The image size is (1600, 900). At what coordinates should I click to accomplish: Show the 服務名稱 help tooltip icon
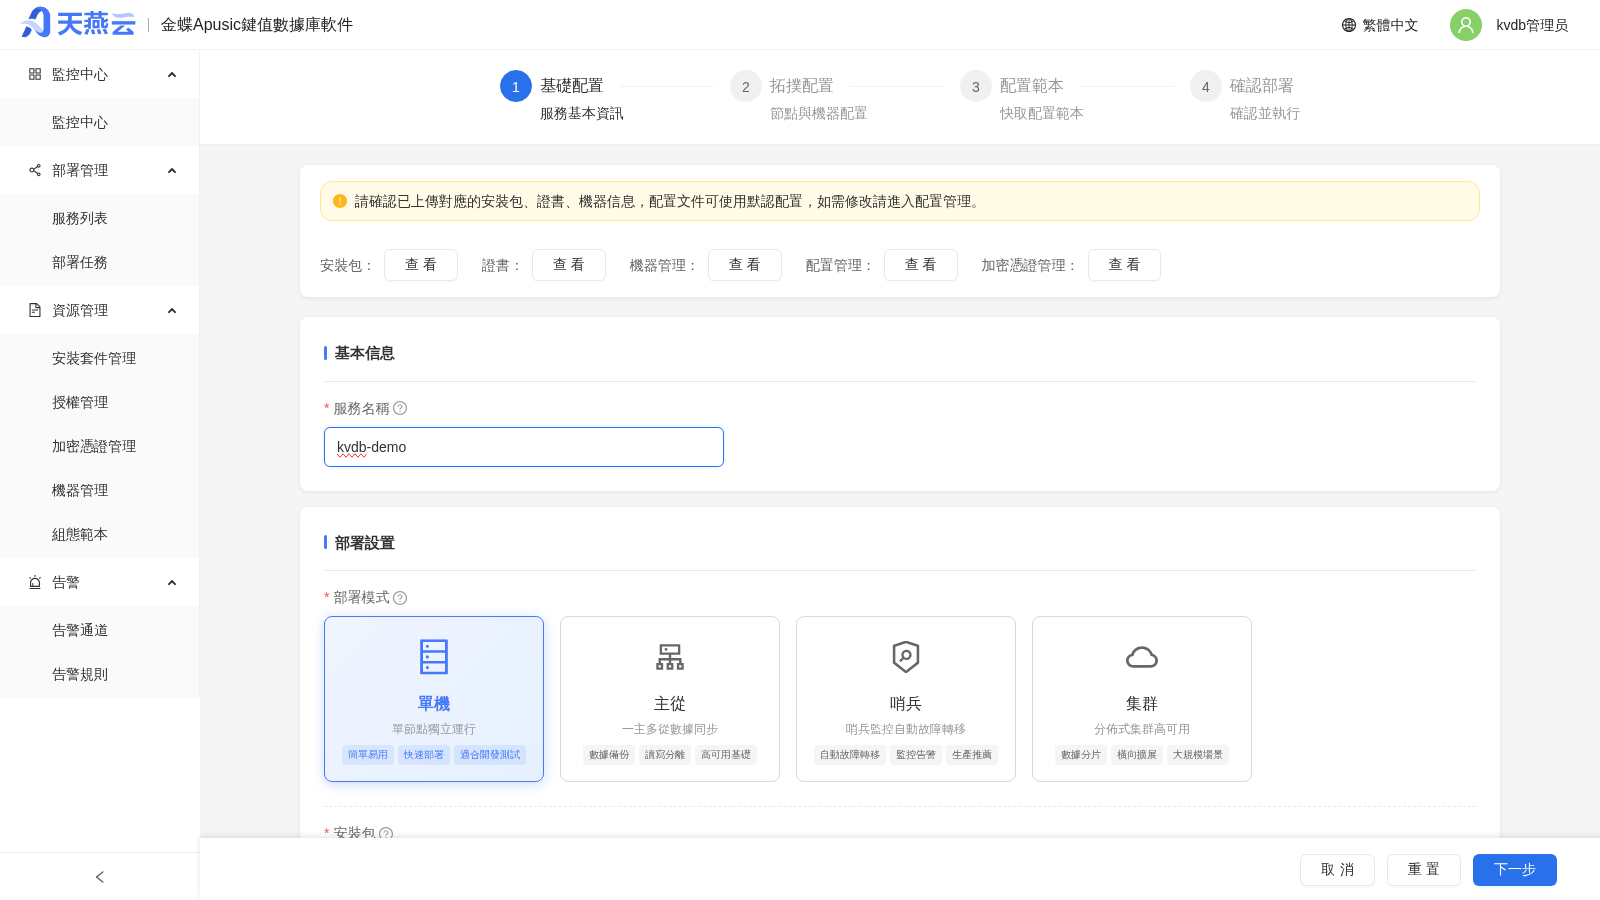point(400,408)
